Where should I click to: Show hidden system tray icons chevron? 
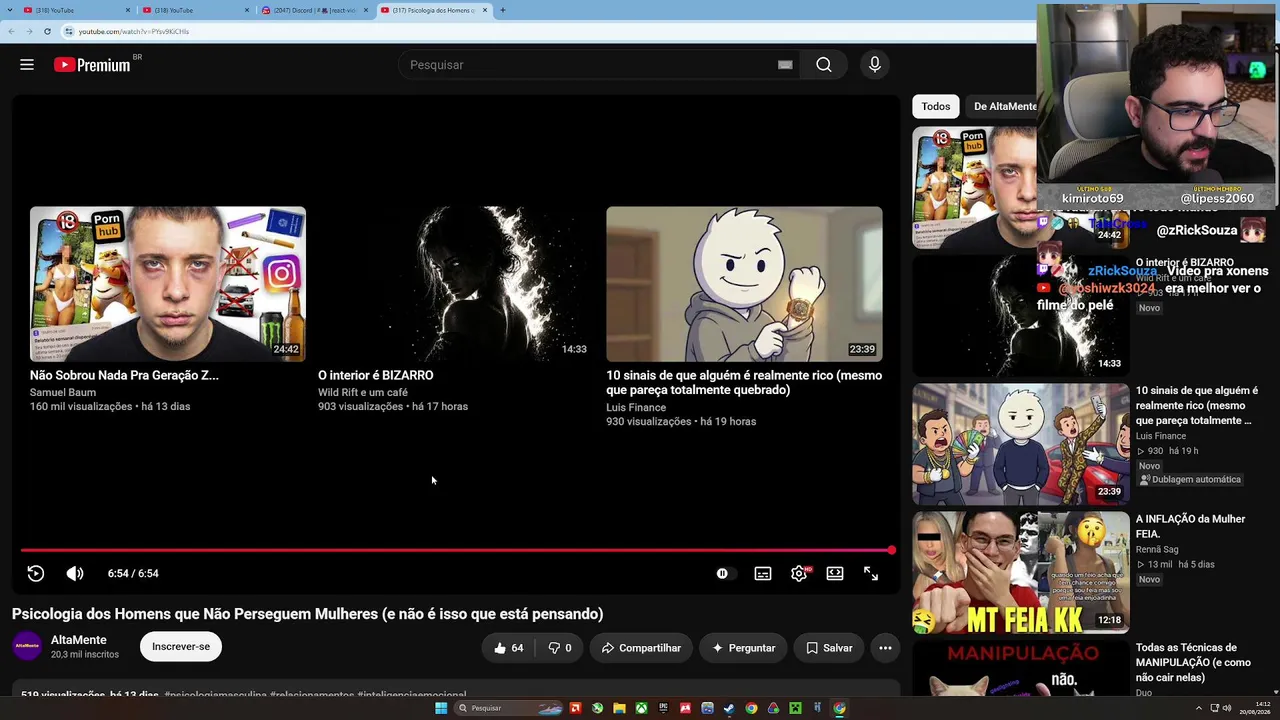click(1201, 708)
